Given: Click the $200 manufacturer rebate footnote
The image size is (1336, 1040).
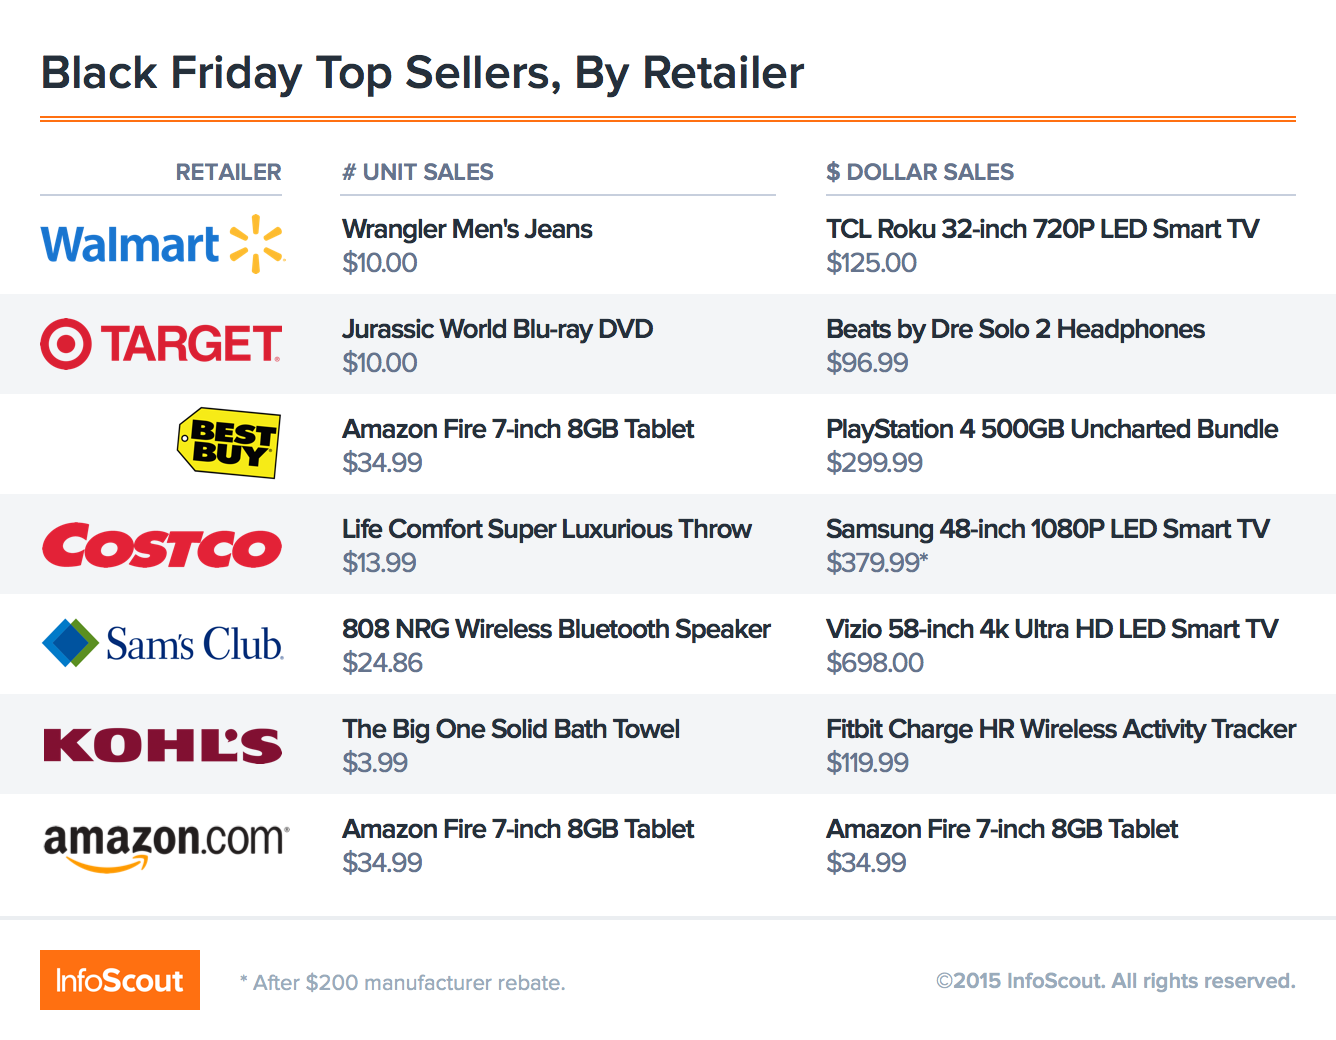Looking at the screenshot, I should tap(403, 983).
